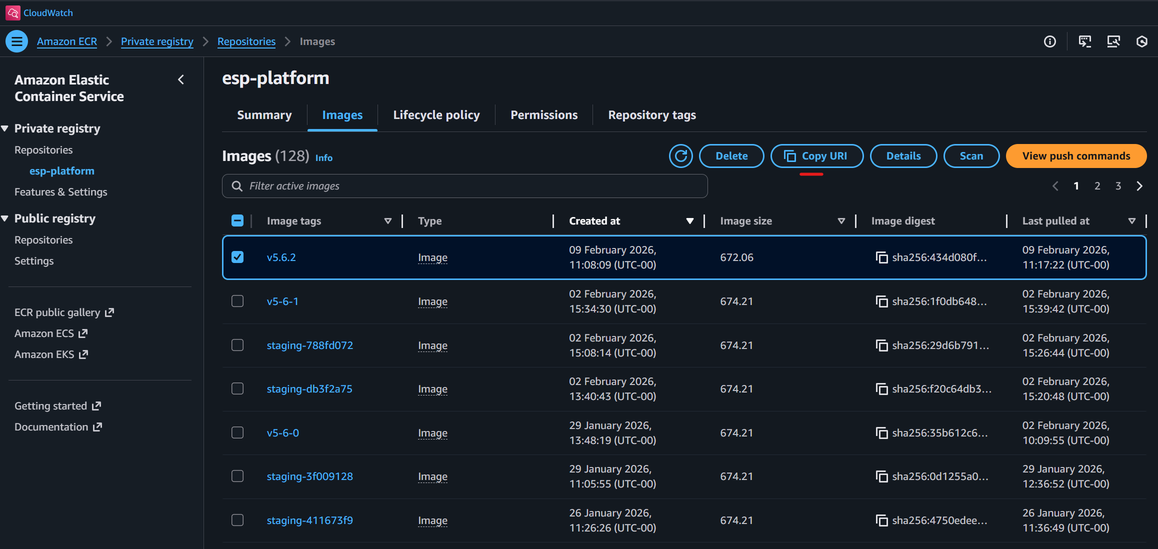
Task: Open the hamburger navigation menu icon
Action: click(17, 42)
